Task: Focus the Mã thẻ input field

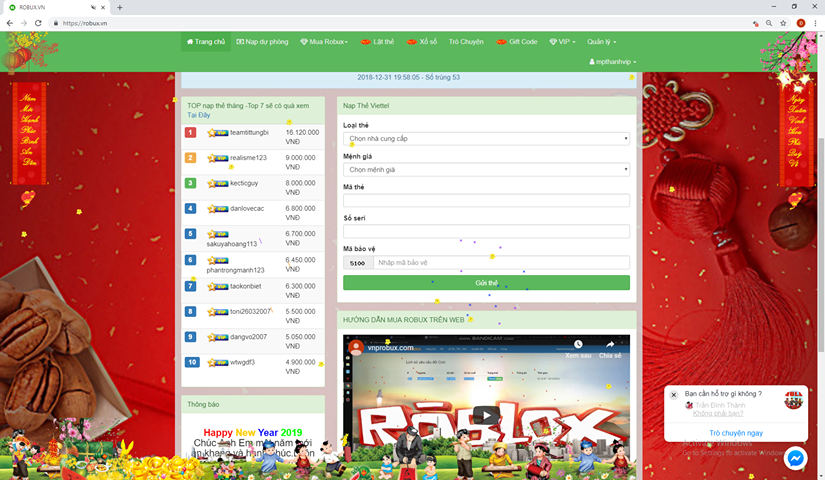Action: tap(486, 200)
